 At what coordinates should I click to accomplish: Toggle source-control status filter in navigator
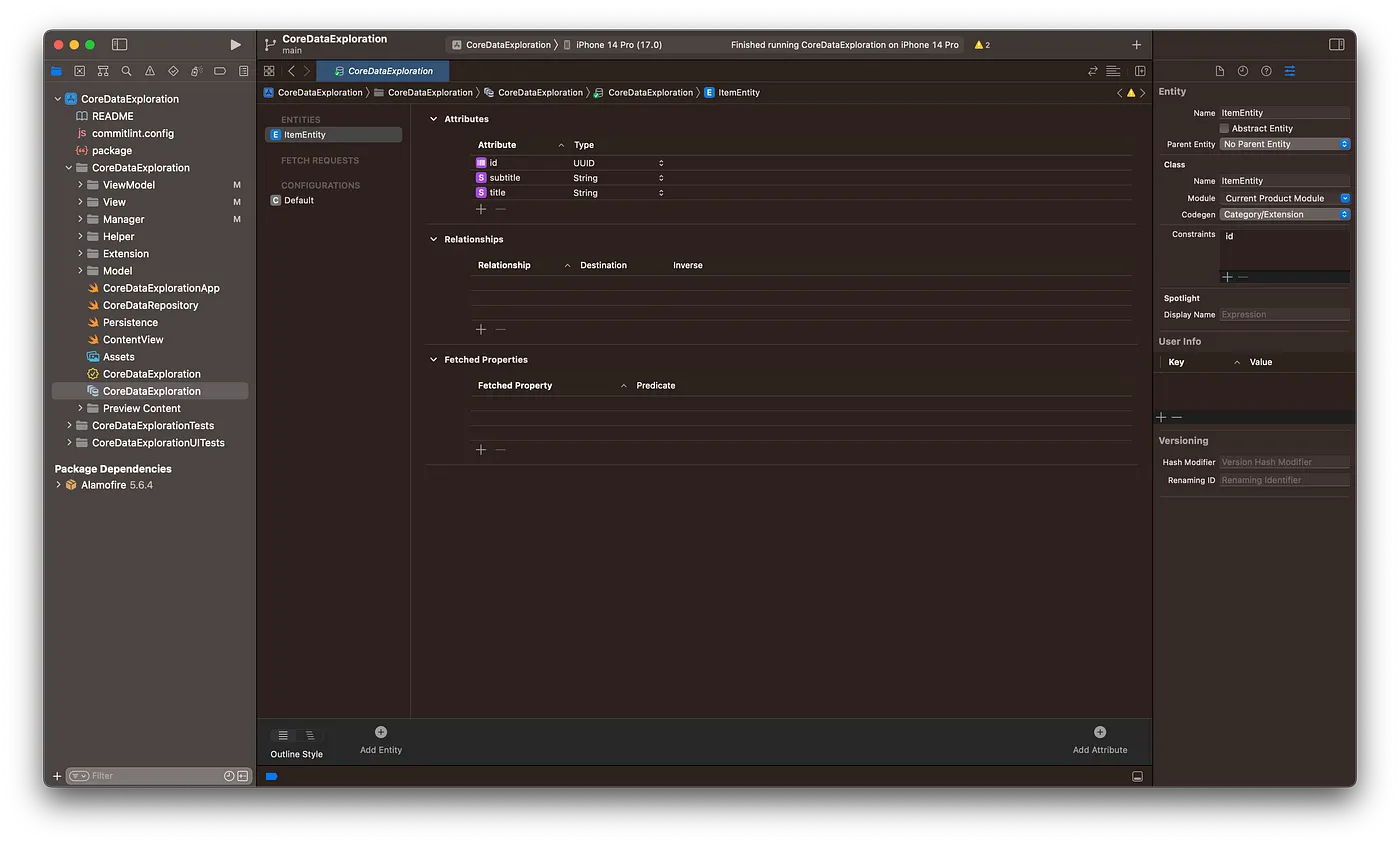242,776
